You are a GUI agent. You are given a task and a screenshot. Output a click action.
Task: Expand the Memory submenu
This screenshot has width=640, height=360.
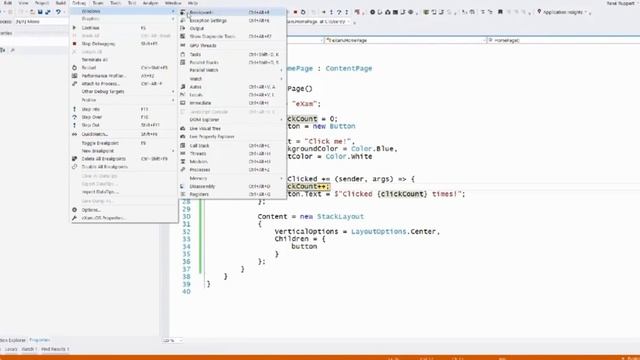[231, 178]
